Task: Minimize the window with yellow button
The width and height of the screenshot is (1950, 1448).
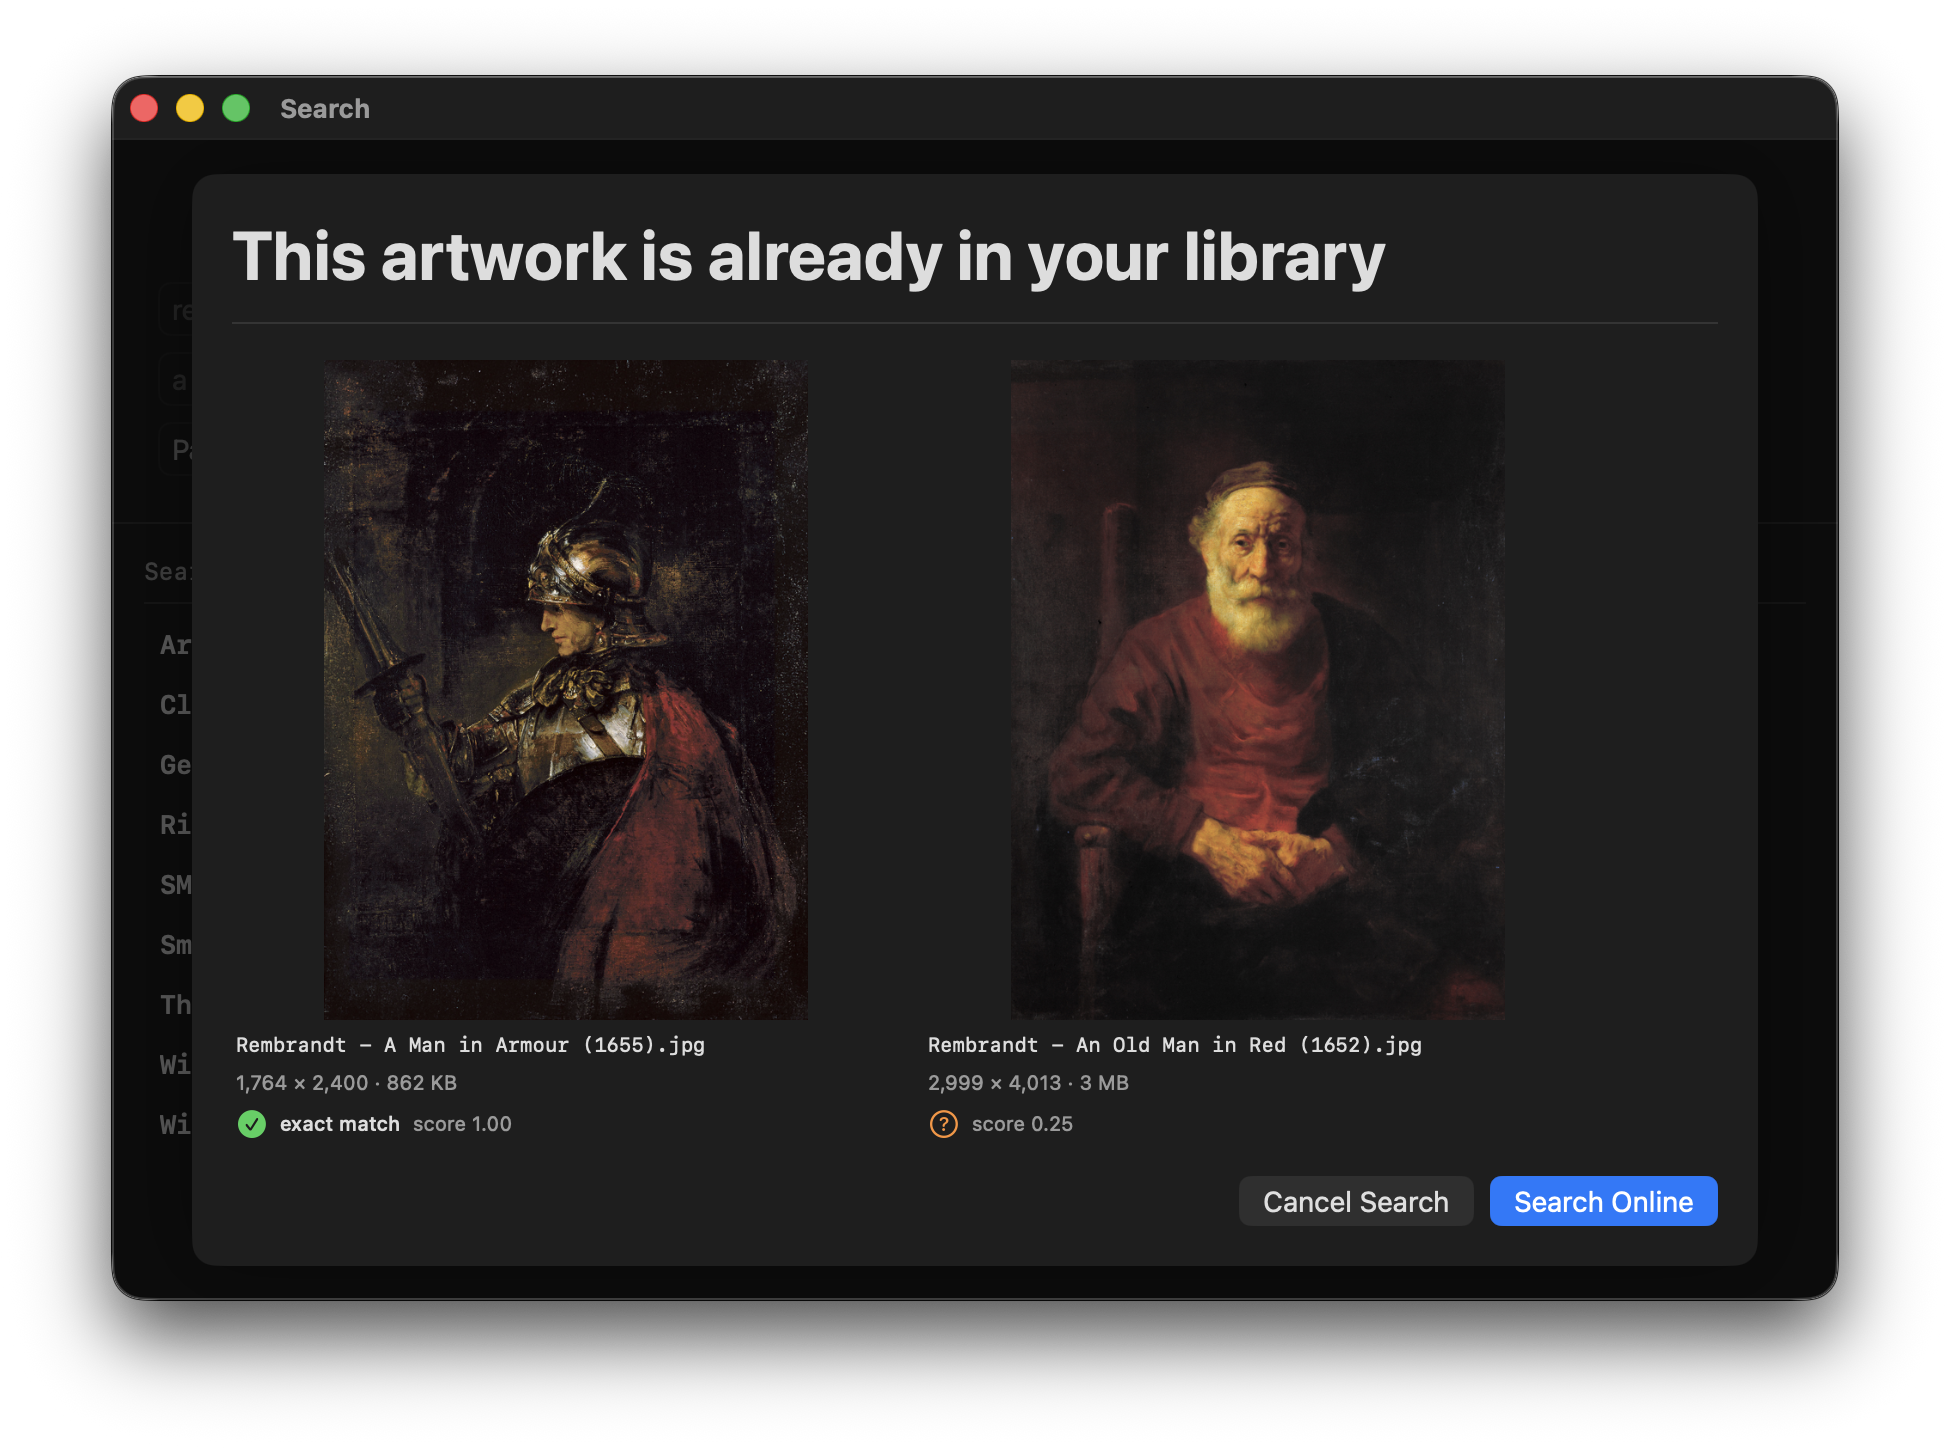Action: click(x=190, y=108)
